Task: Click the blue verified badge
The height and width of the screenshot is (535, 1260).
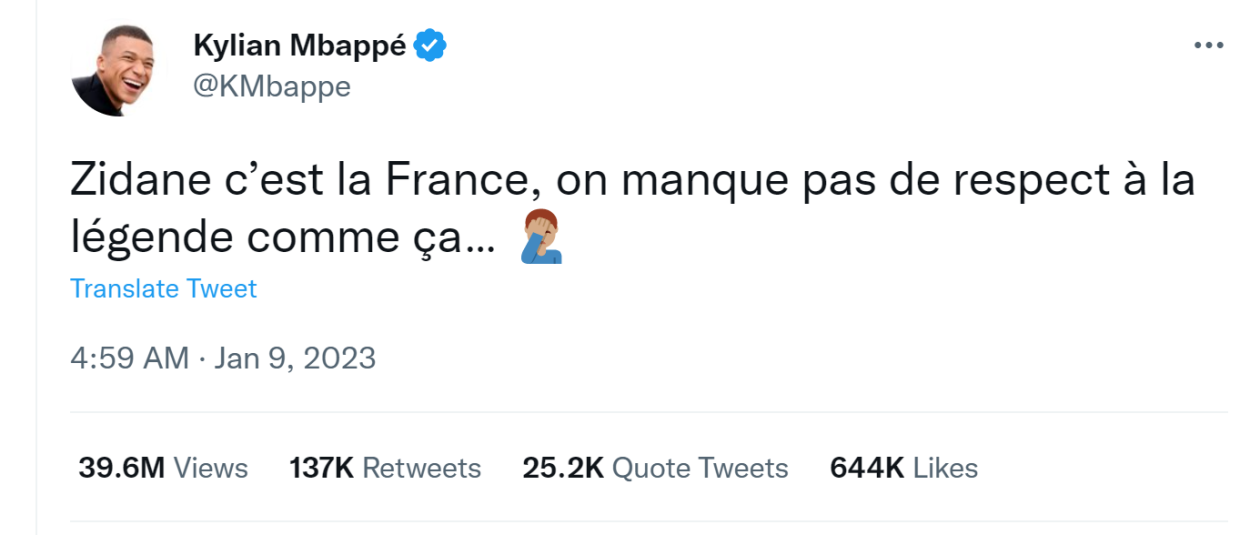Action: pos(430,45)
